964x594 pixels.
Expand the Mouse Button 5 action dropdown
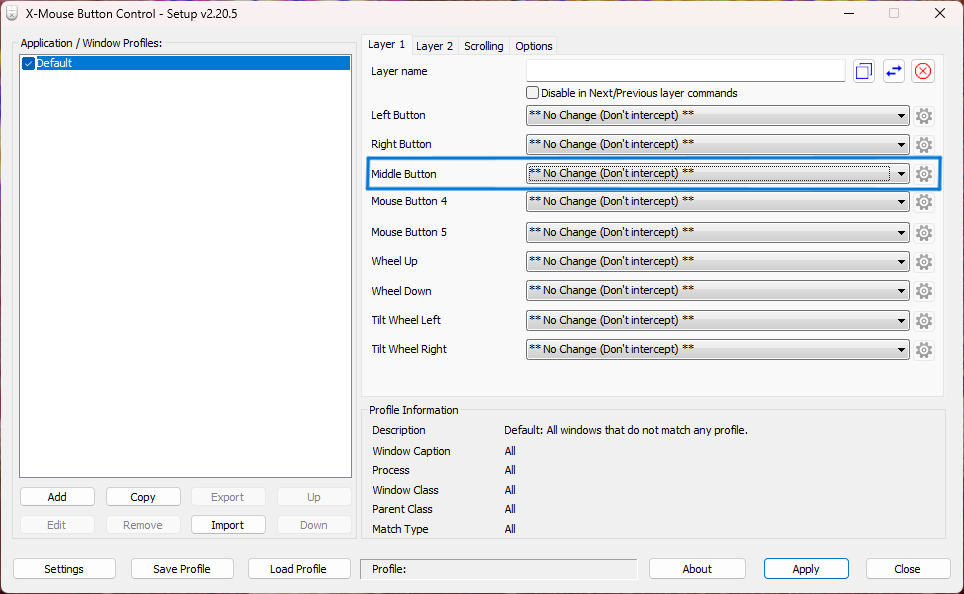click(717, 232)
